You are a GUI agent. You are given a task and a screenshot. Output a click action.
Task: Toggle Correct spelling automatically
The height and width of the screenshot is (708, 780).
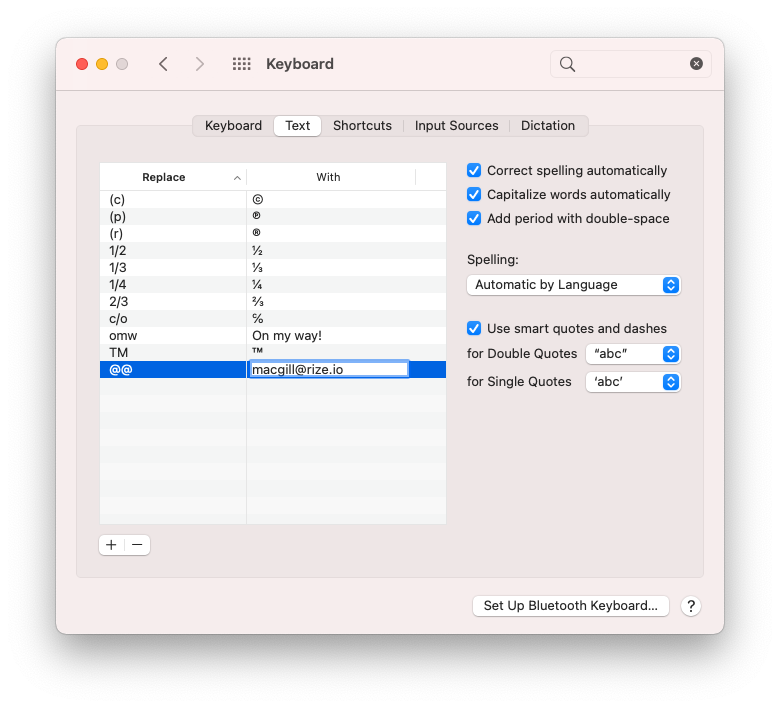click(x=474, y=171)
